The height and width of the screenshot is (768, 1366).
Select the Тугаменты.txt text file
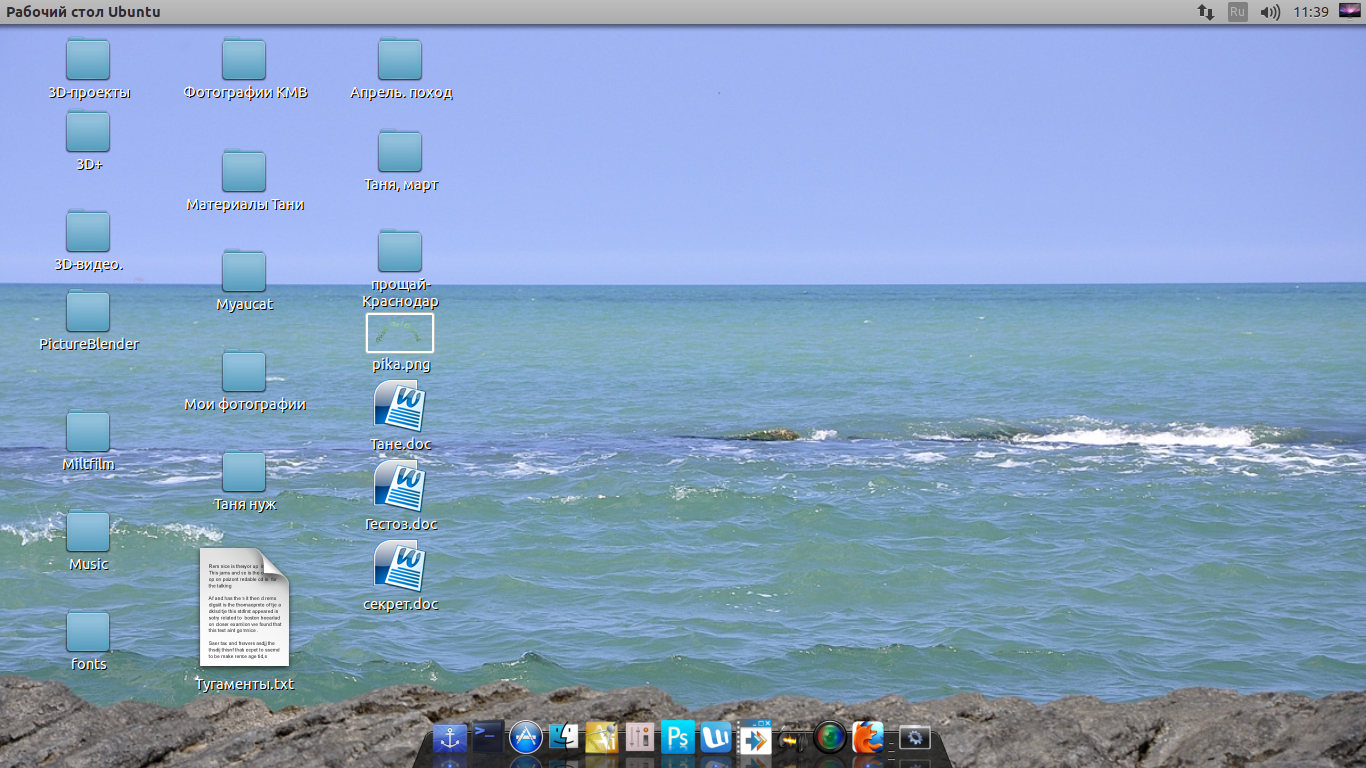point(244,607)
